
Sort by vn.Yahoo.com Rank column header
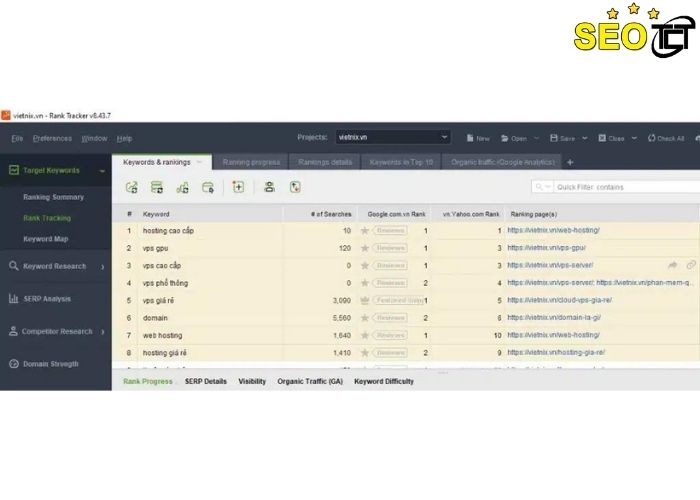(468, 214)
